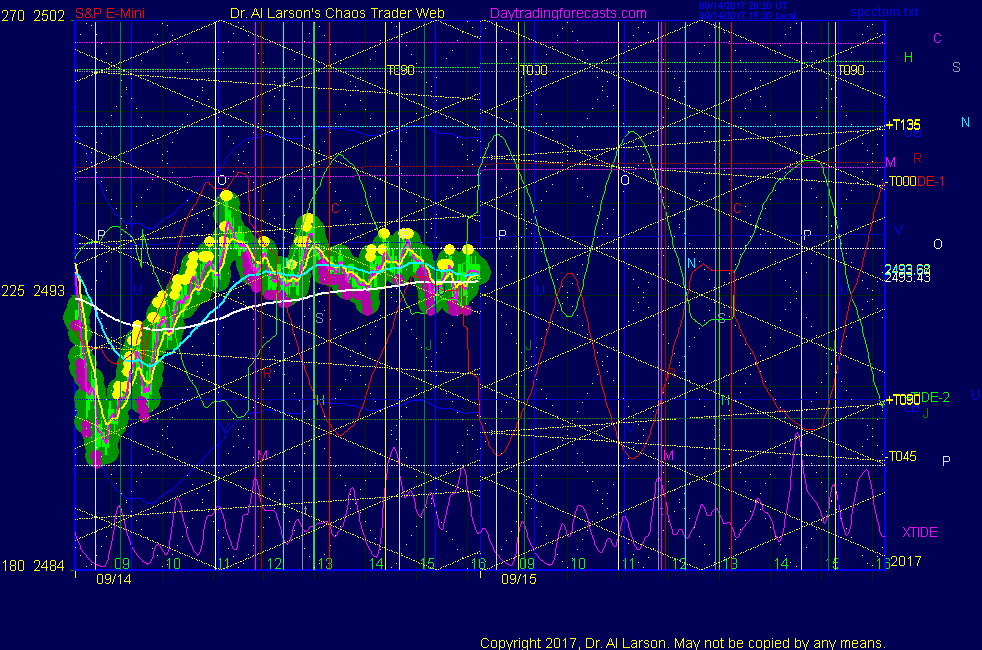Click the magenta XTIDE legend label

919,532
